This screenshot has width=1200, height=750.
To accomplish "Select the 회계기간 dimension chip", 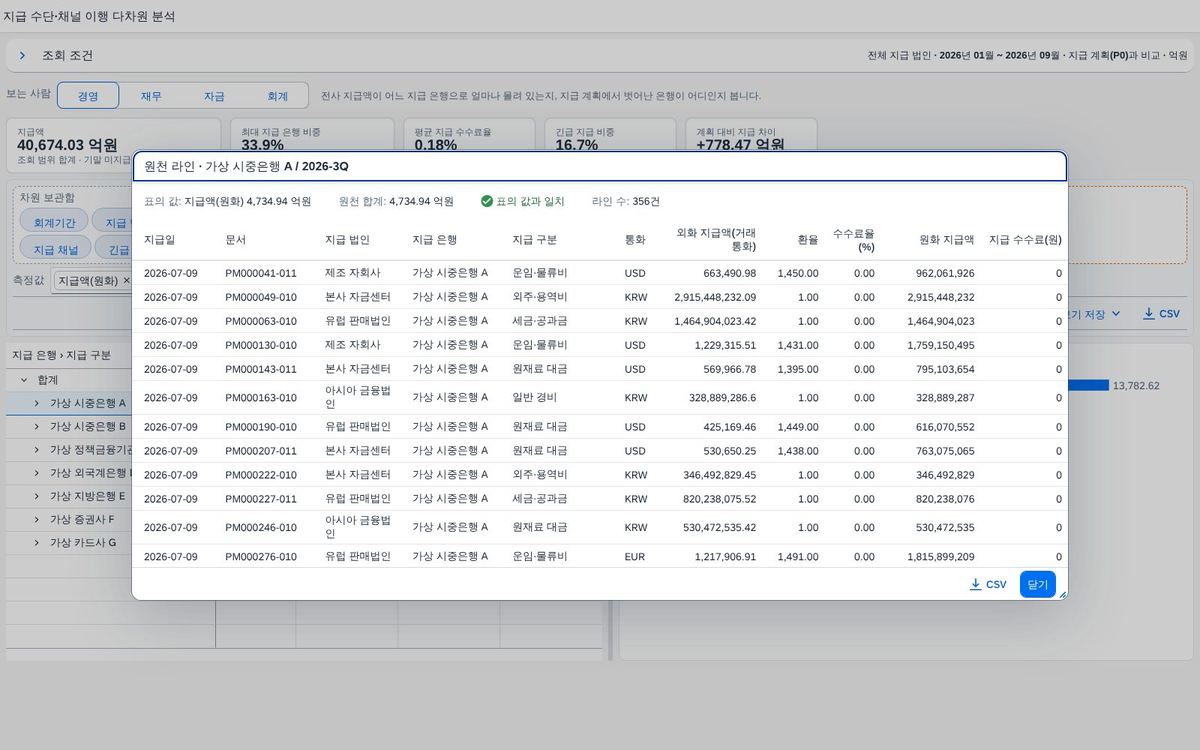I will [x=54, y=222].
